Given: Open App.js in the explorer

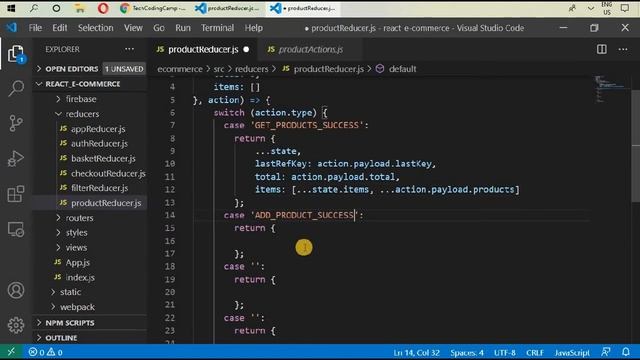Looking at the screenshot, I should tap(78, 262).
